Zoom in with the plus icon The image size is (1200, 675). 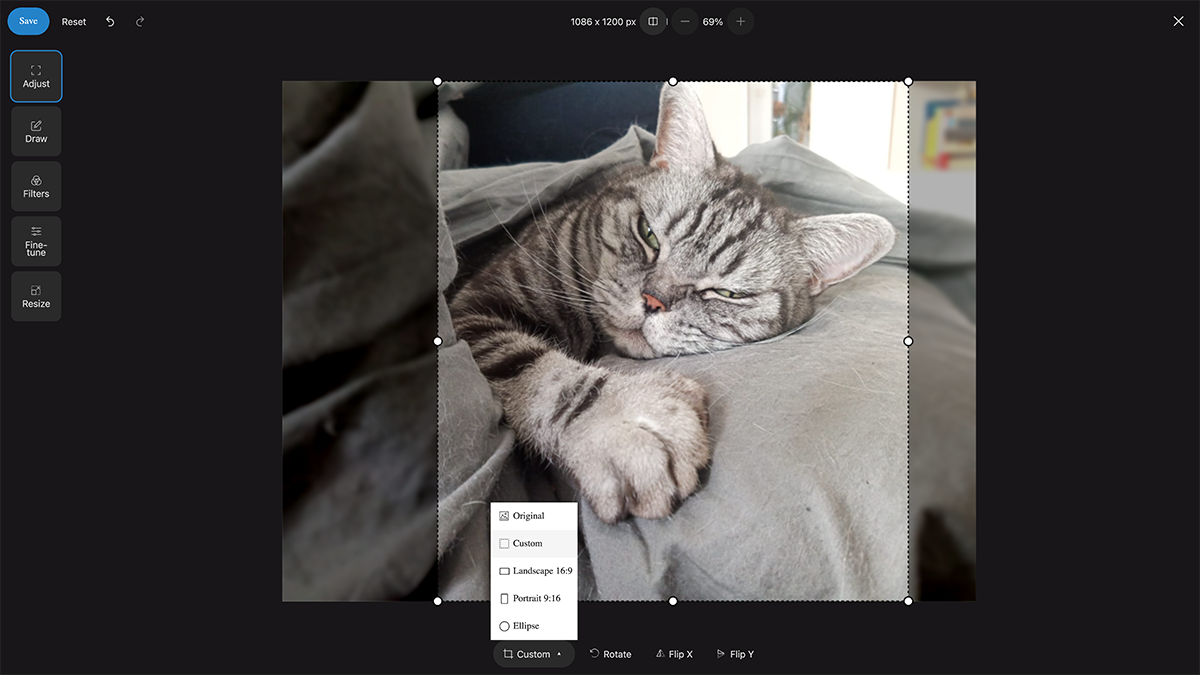(x=740, y=21)
